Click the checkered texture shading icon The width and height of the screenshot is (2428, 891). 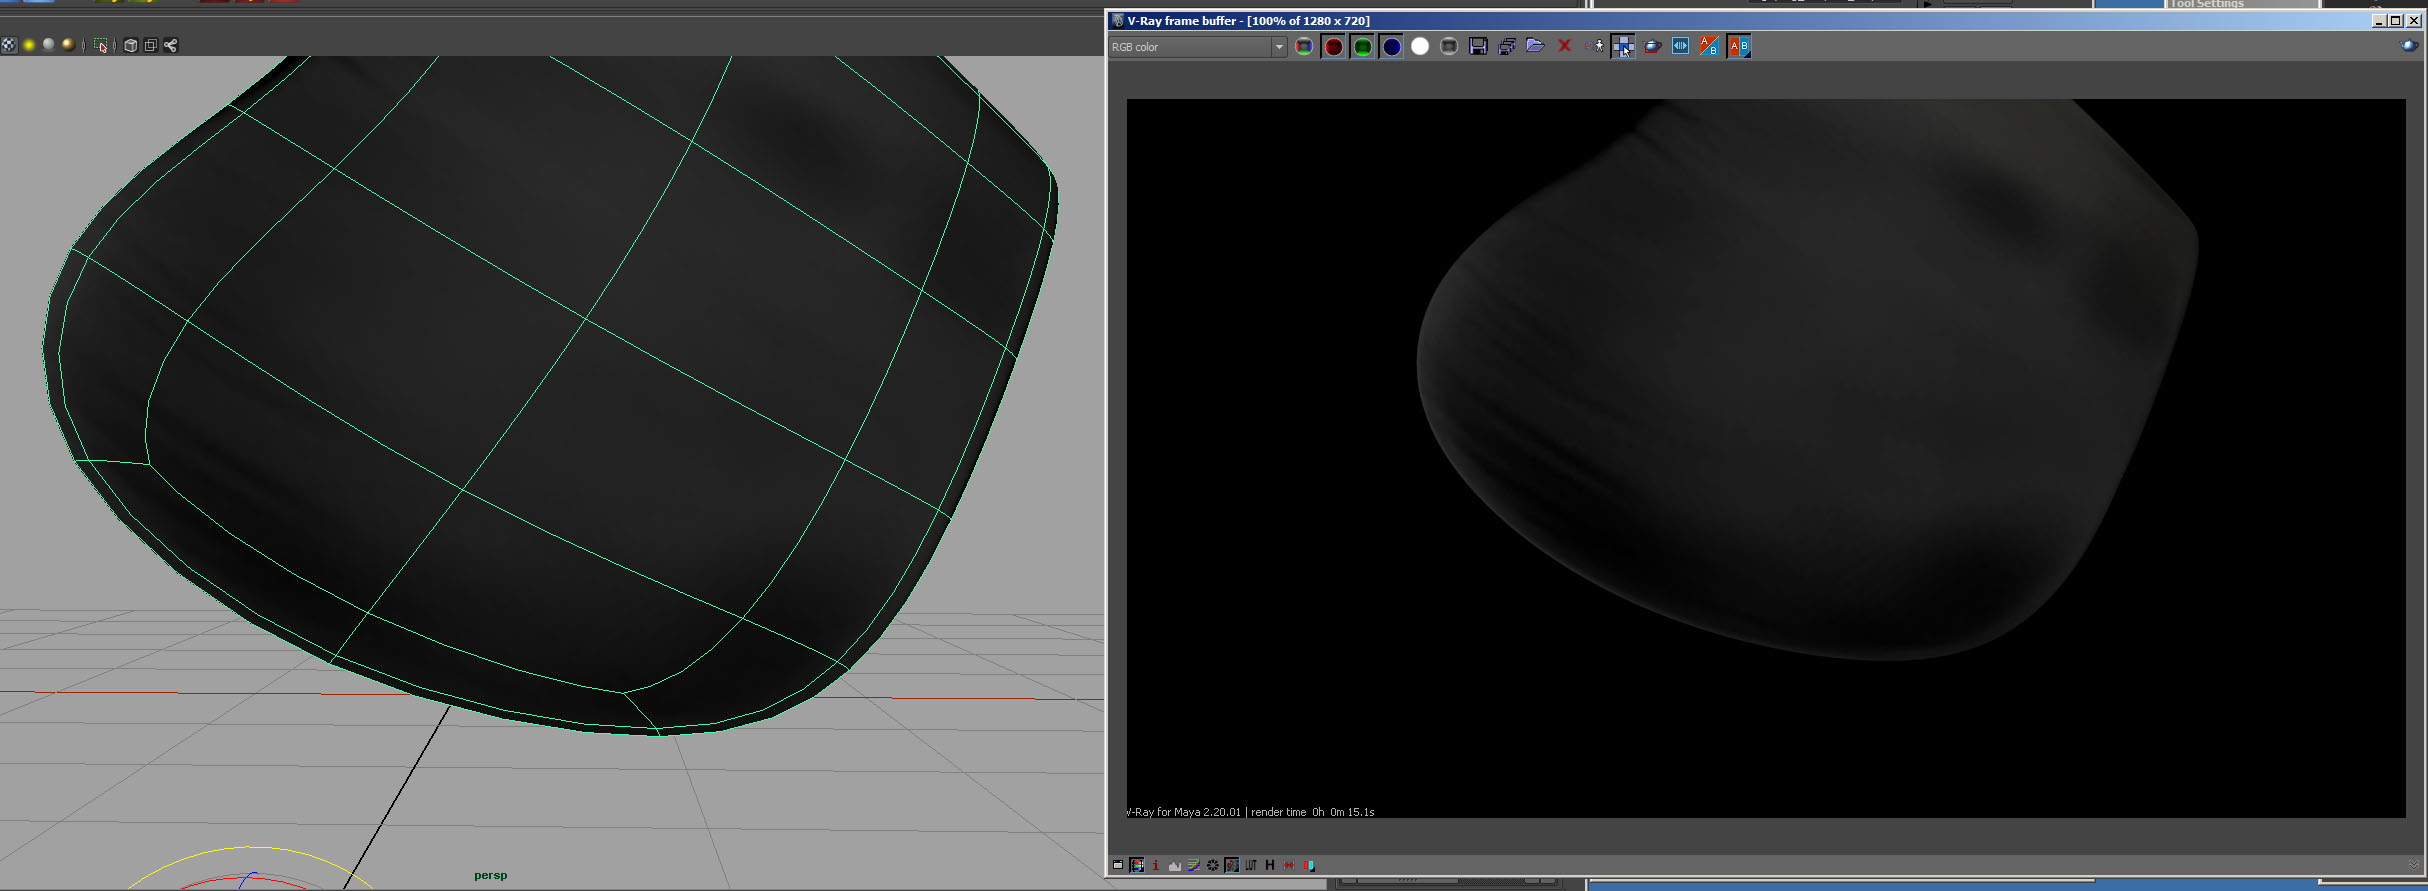point(9,45)
